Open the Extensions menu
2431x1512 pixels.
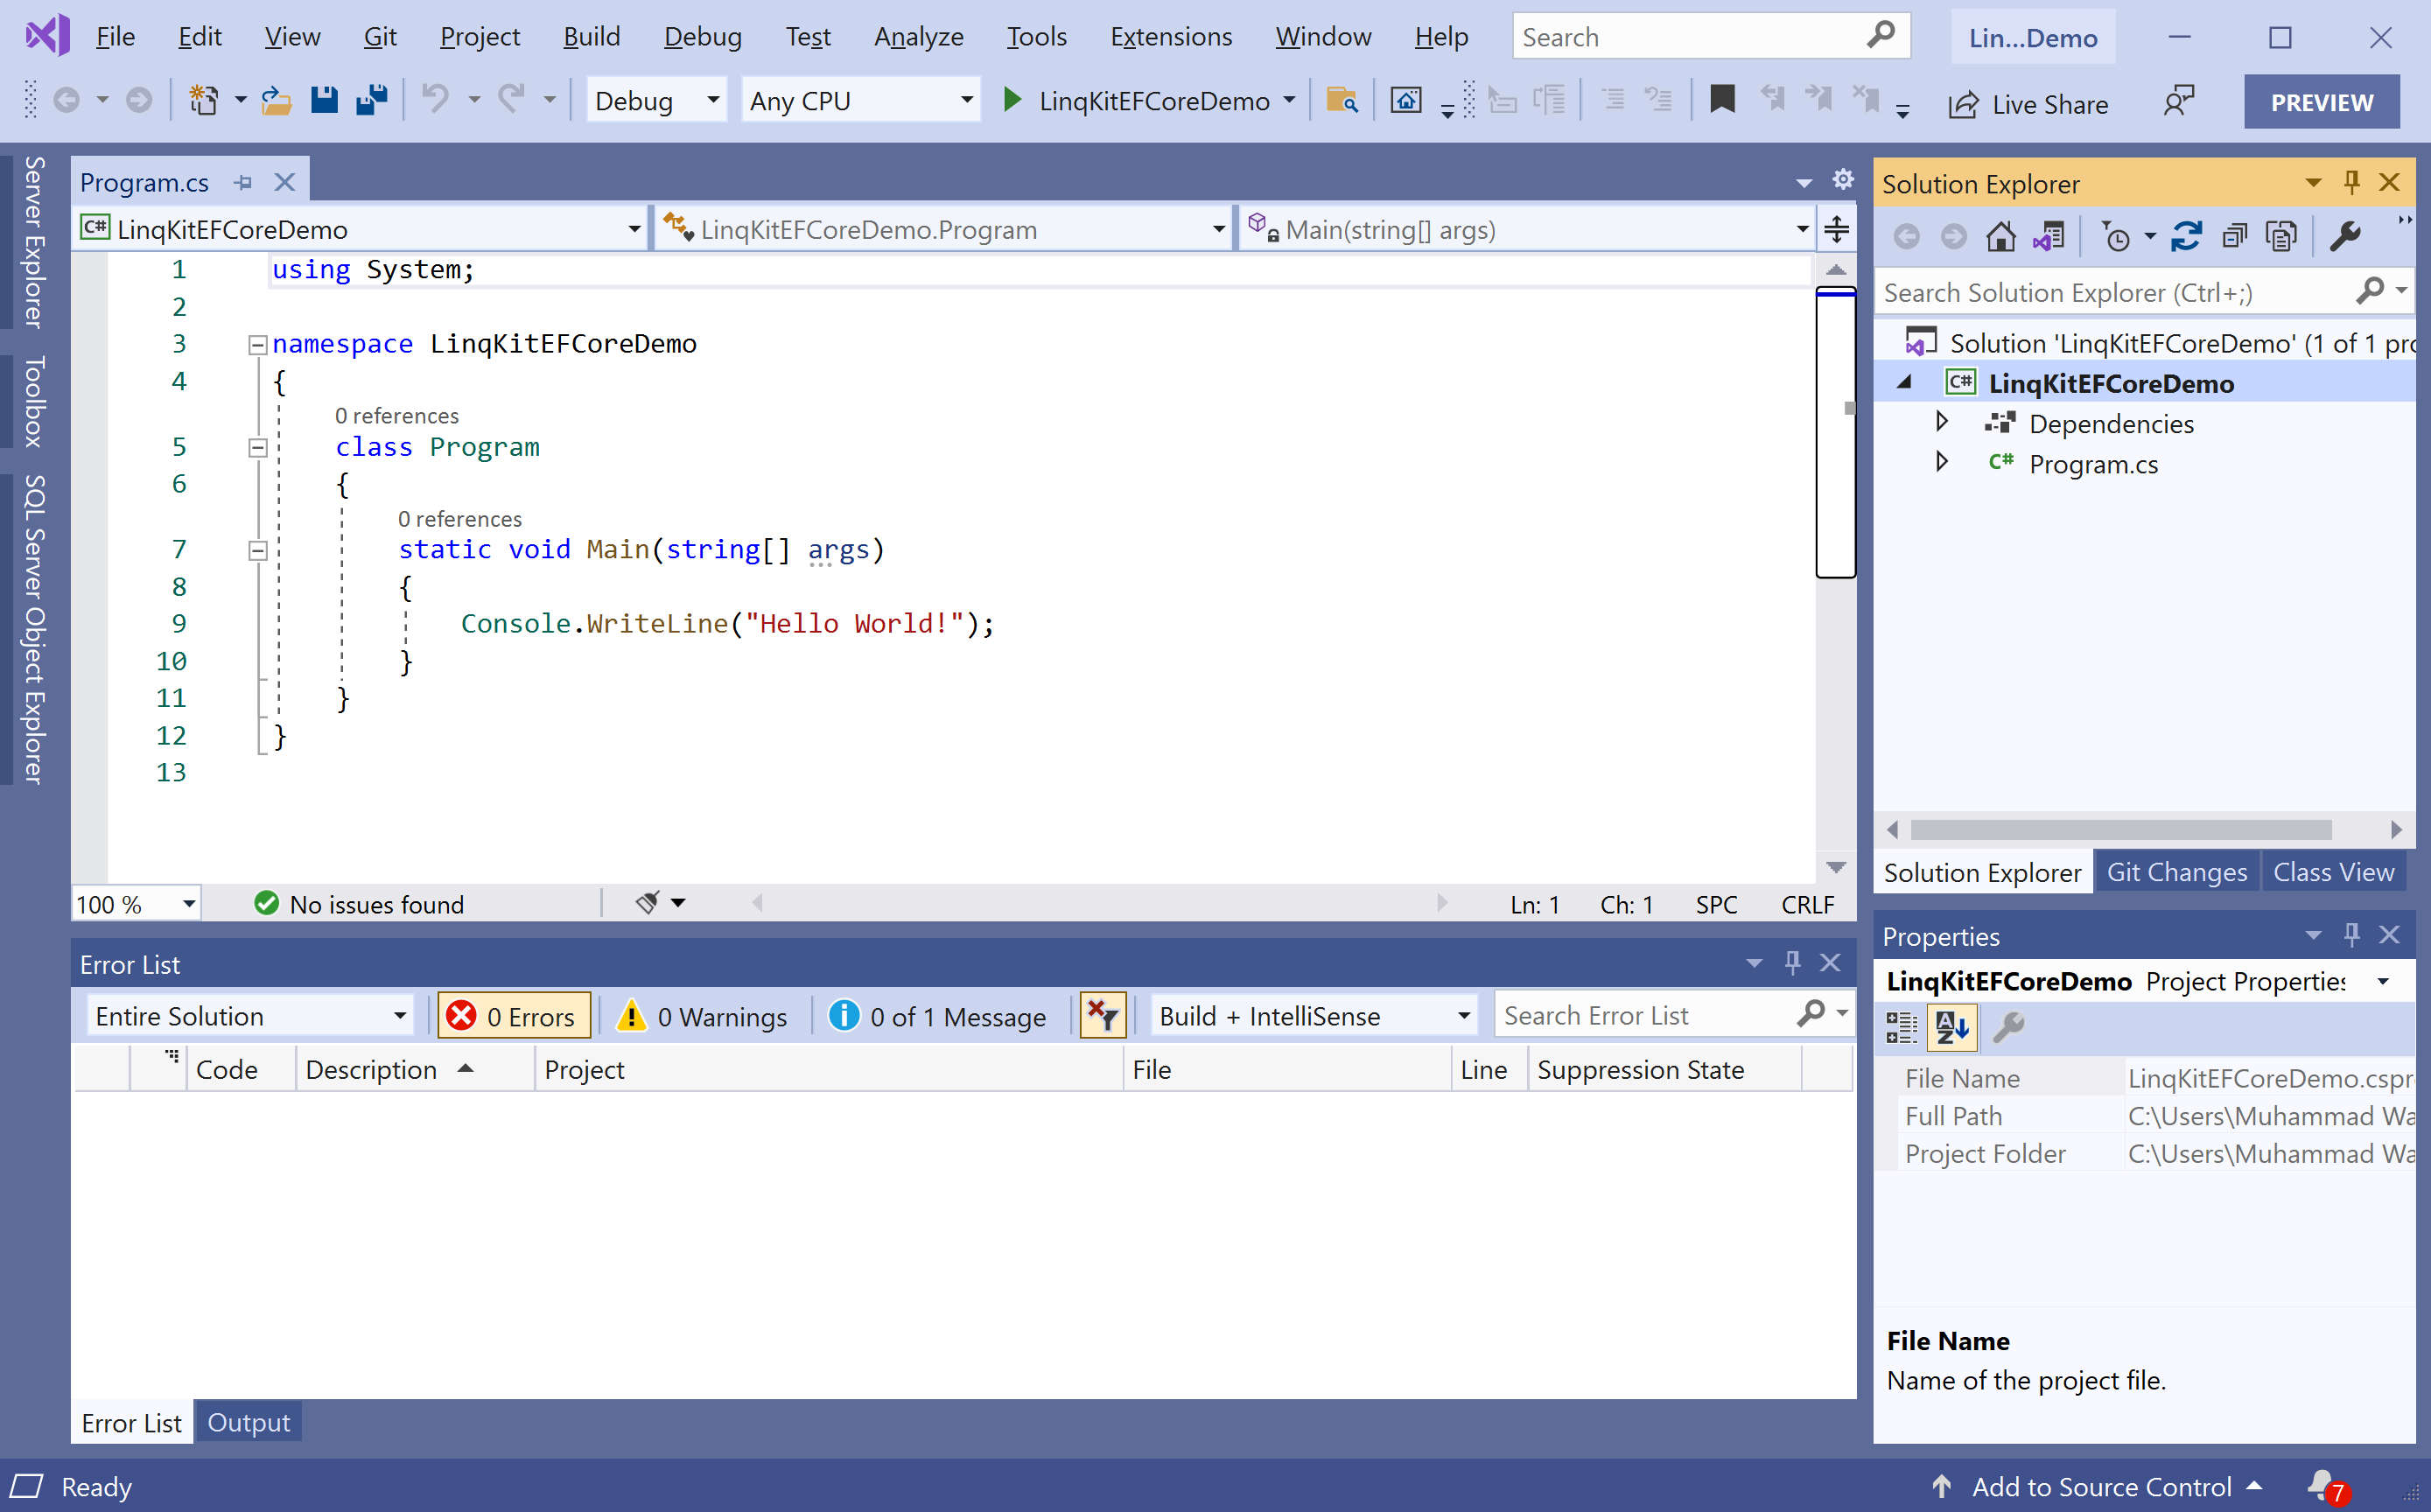[1170, 37]
